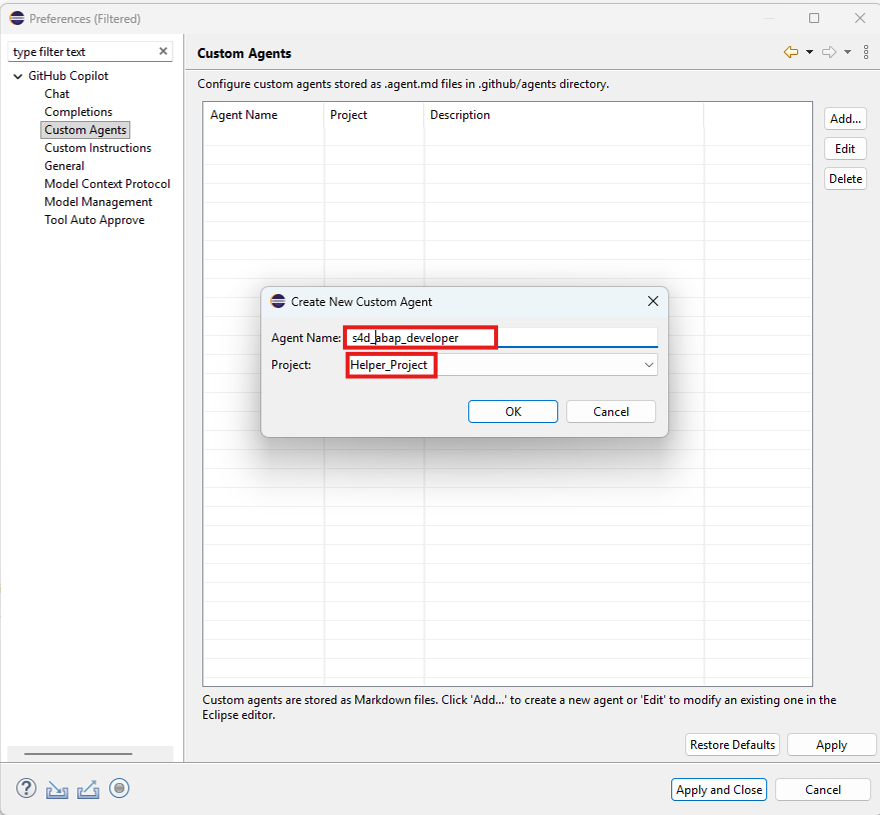The image size is (880, 815).
Task: Toggle the Oomph preference recorder icon
Action: pyautogui.click(x=119, y=788)
